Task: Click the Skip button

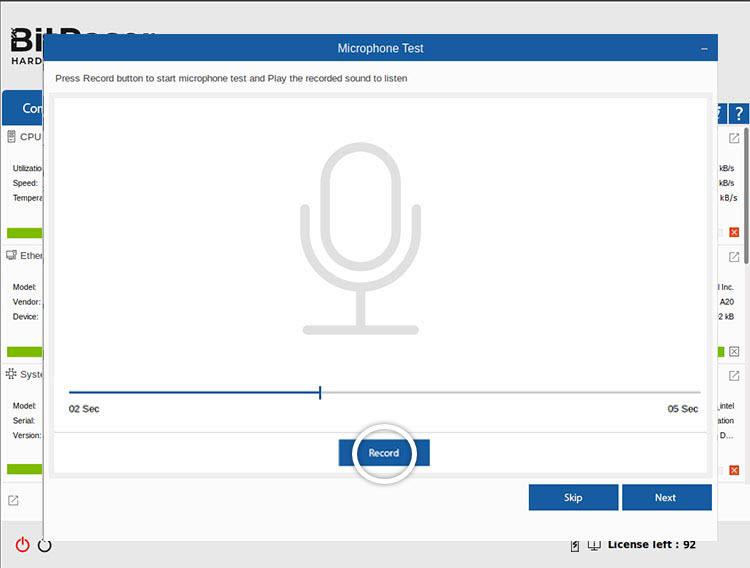Action: 573,497
